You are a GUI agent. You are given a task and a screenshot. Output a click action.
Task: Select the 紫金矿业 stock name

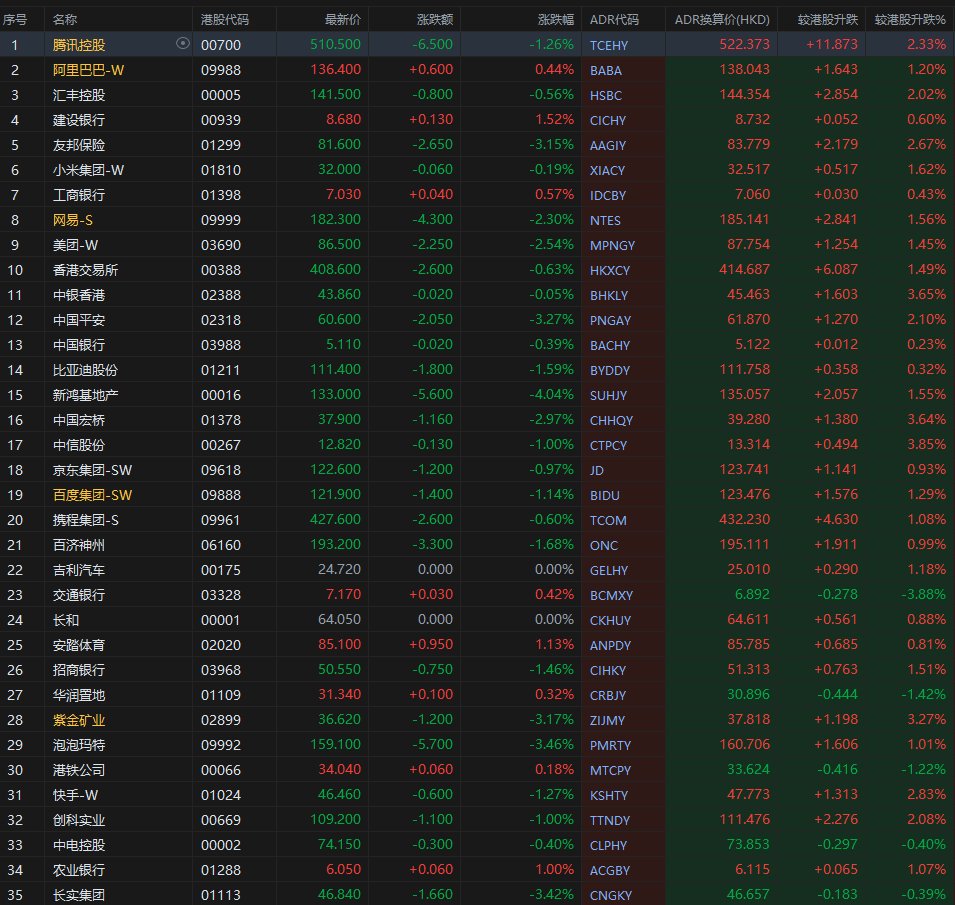coord(79,719)
